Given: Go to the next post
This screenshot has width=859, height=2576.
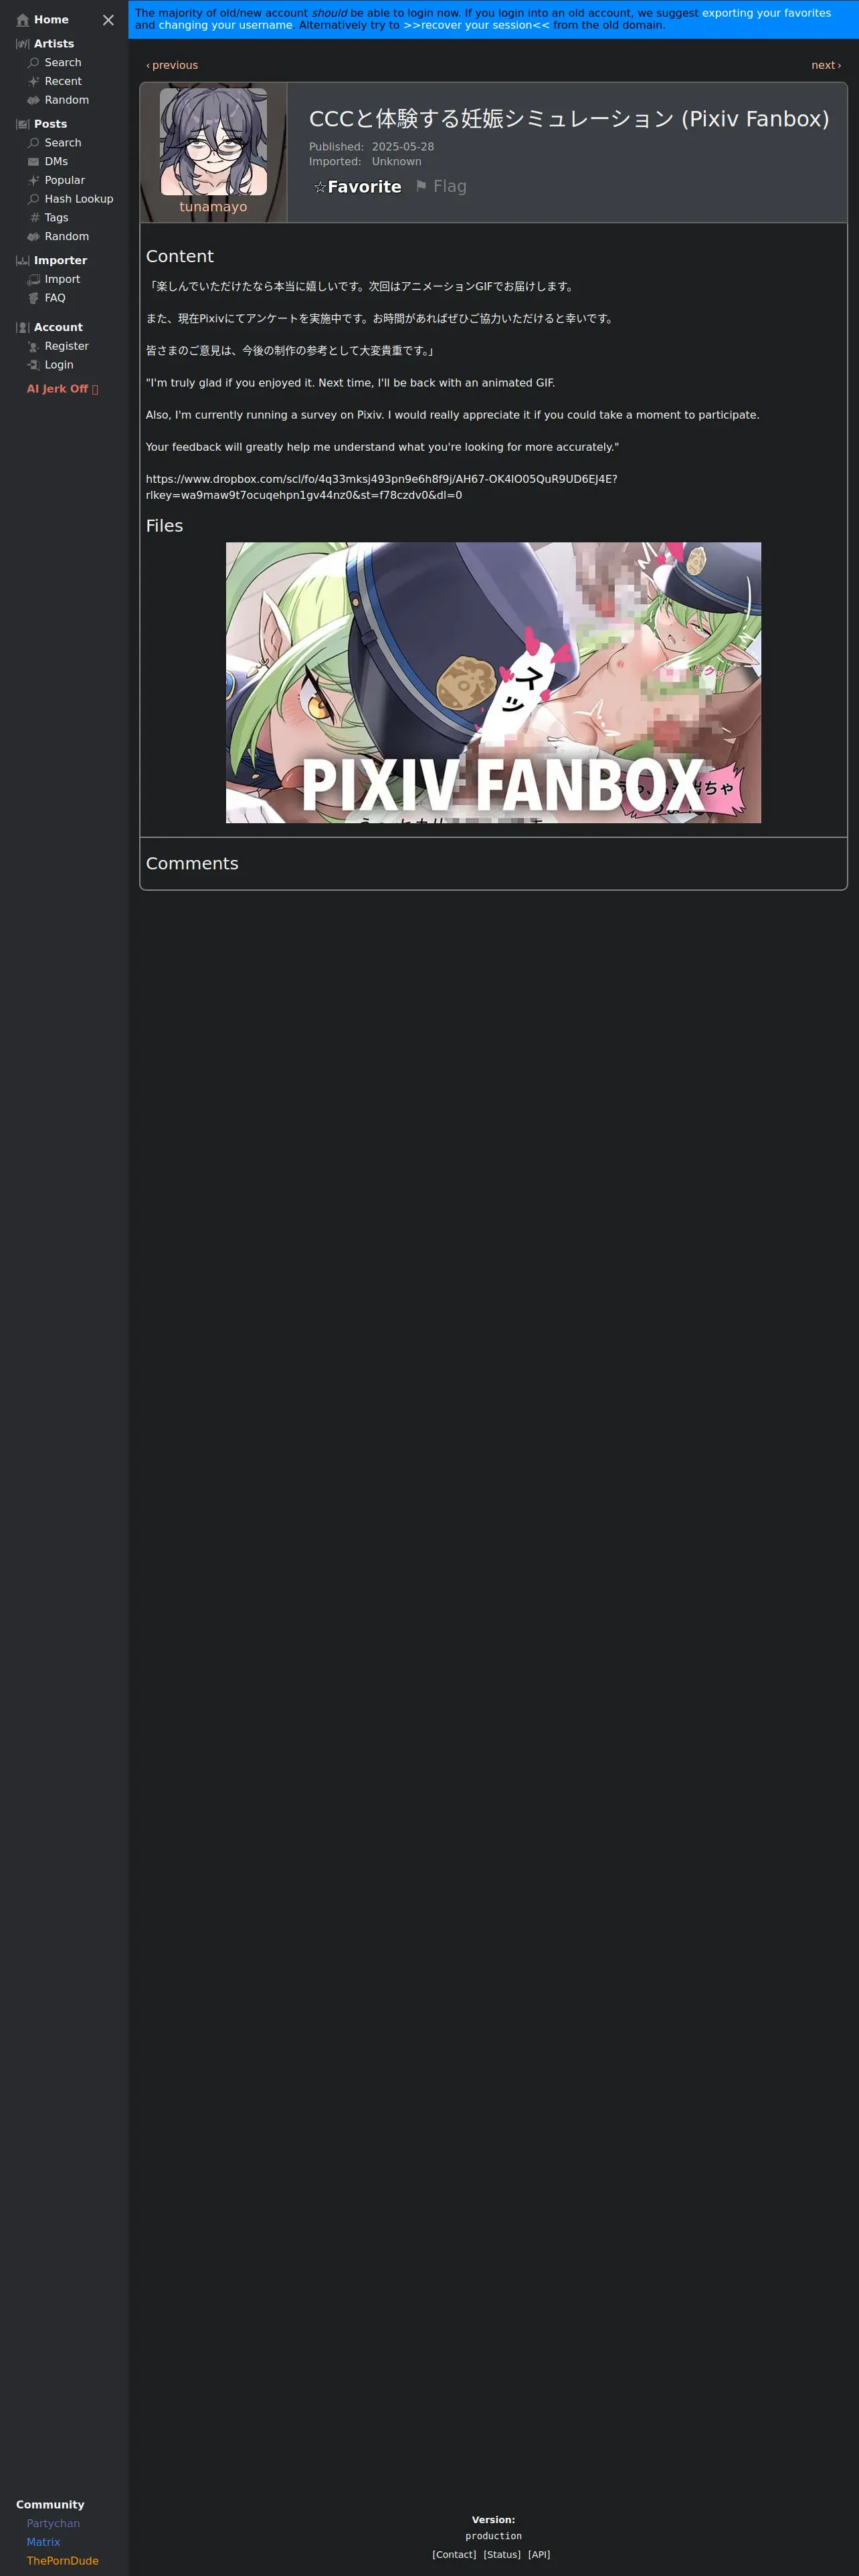Looking at the screenshot, I should click(826, 65).
